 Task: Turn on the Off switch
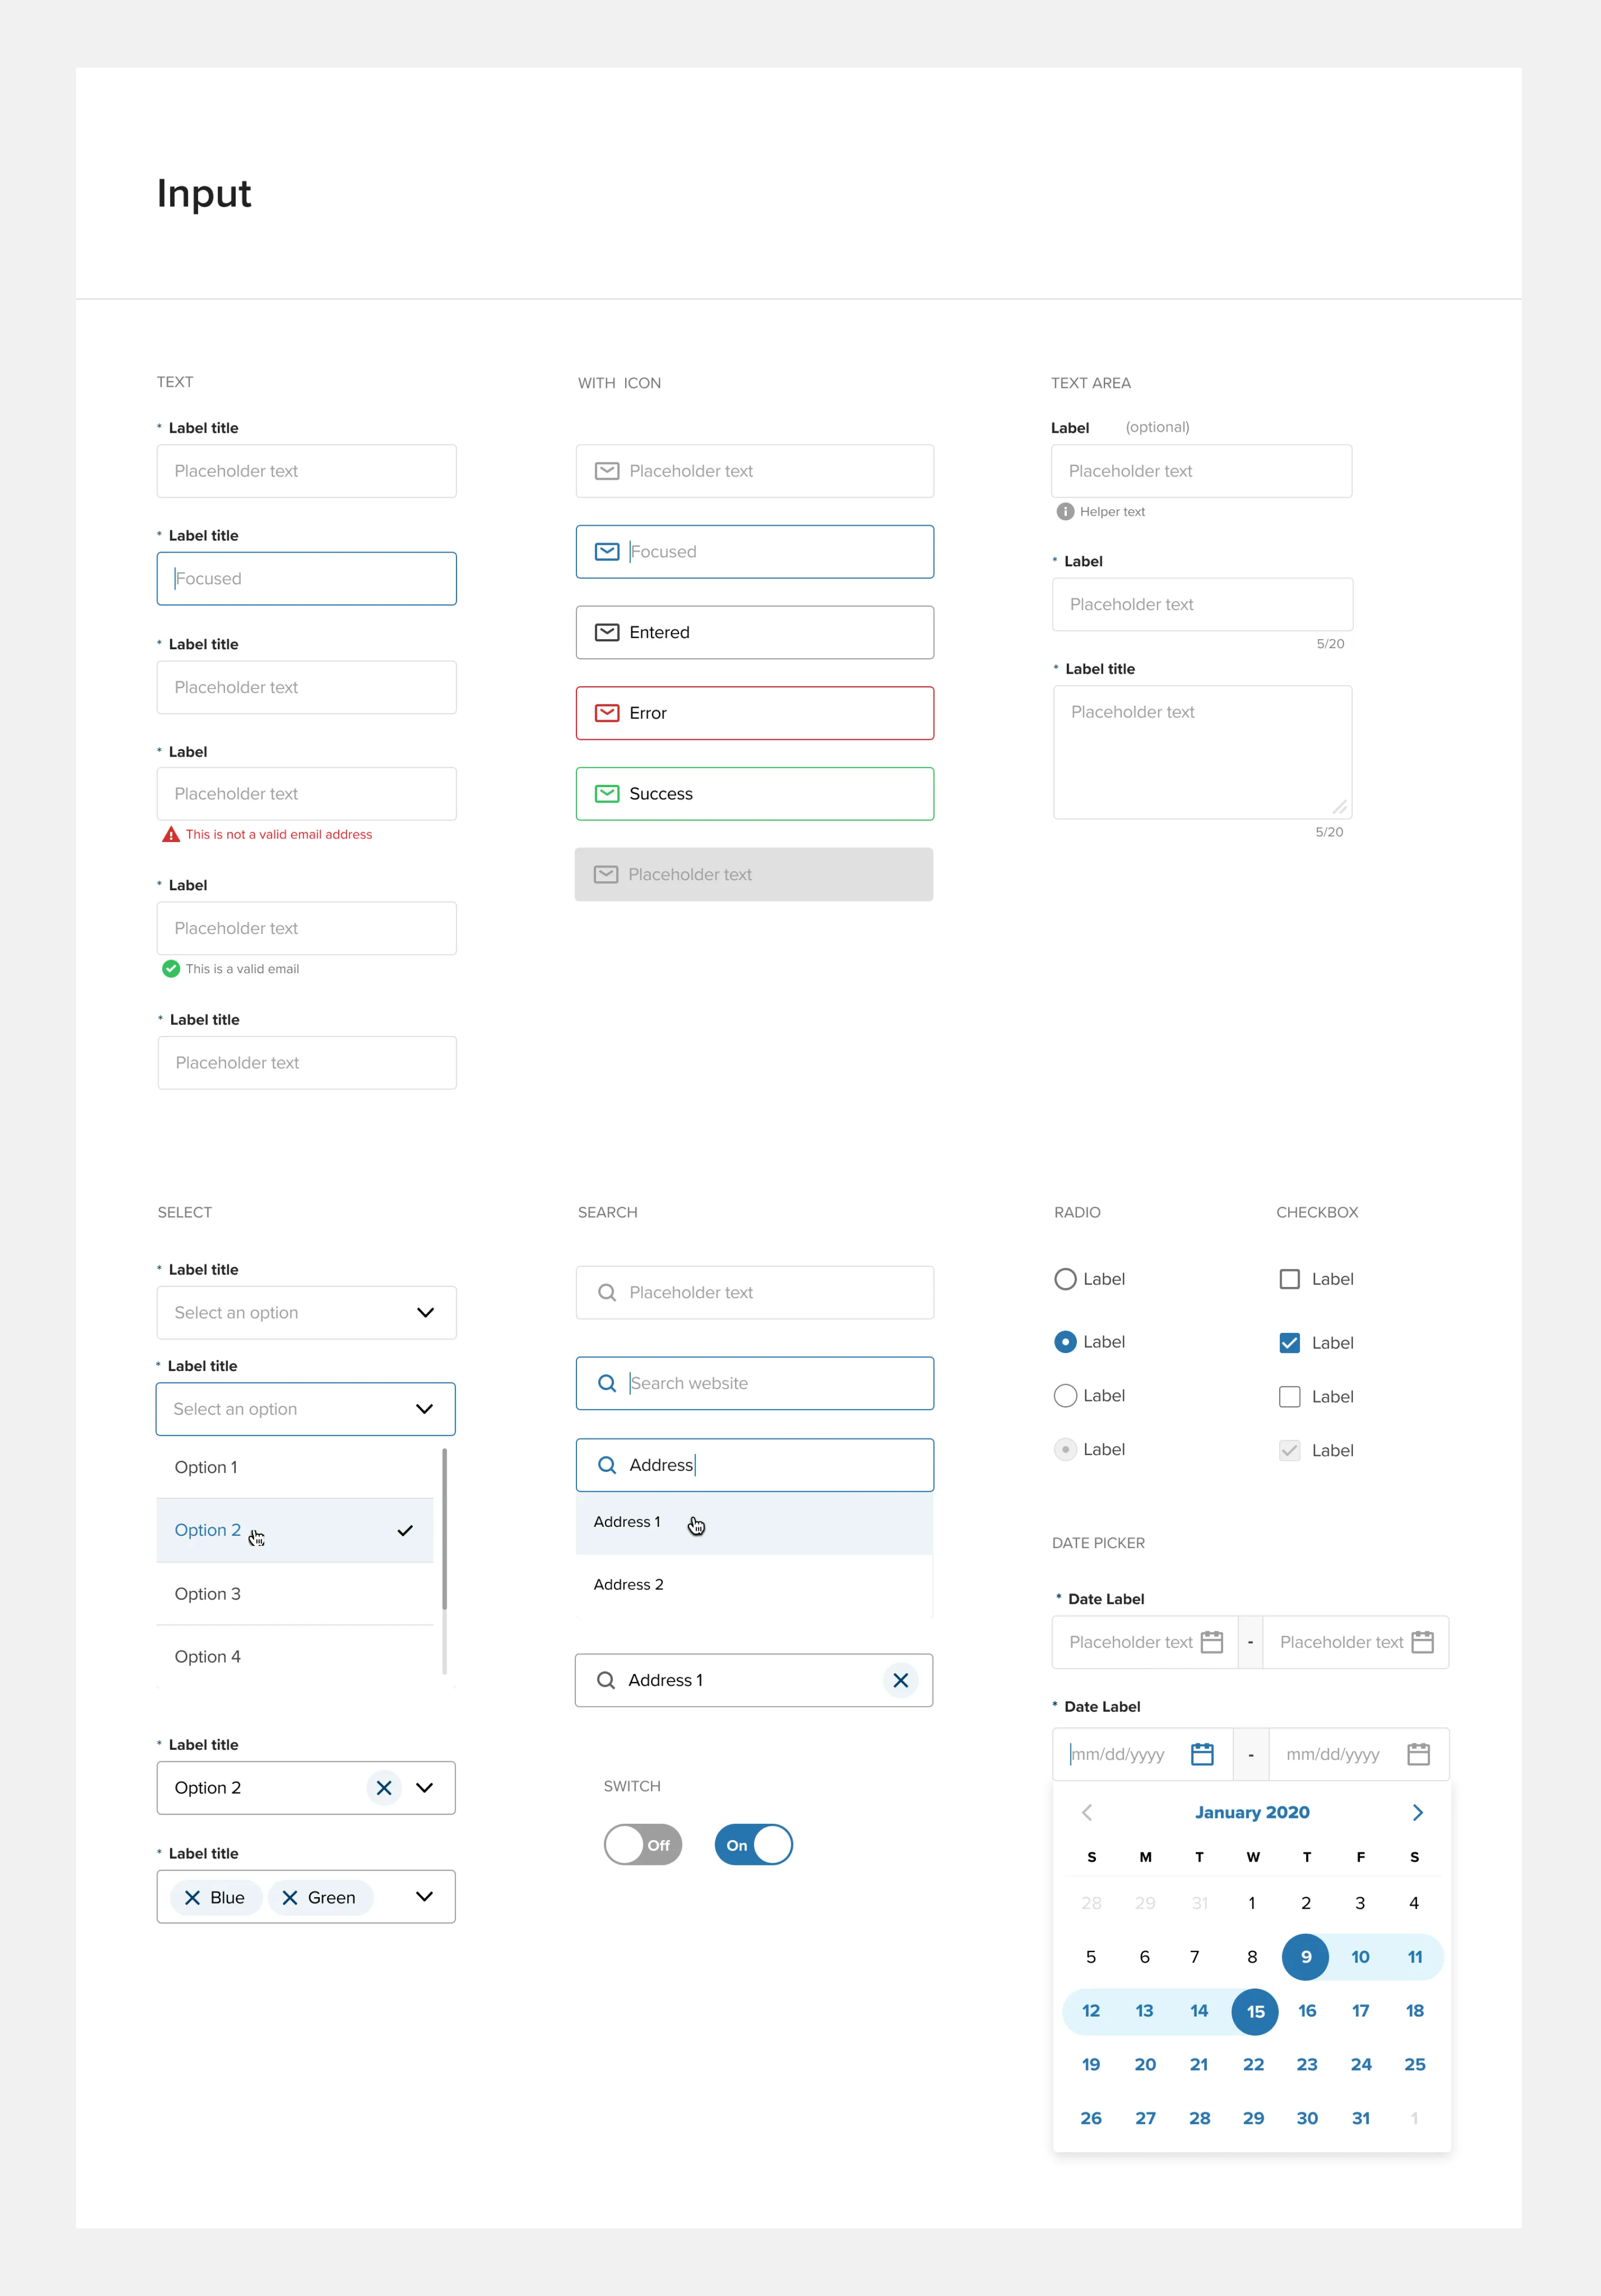[643, 1845]
